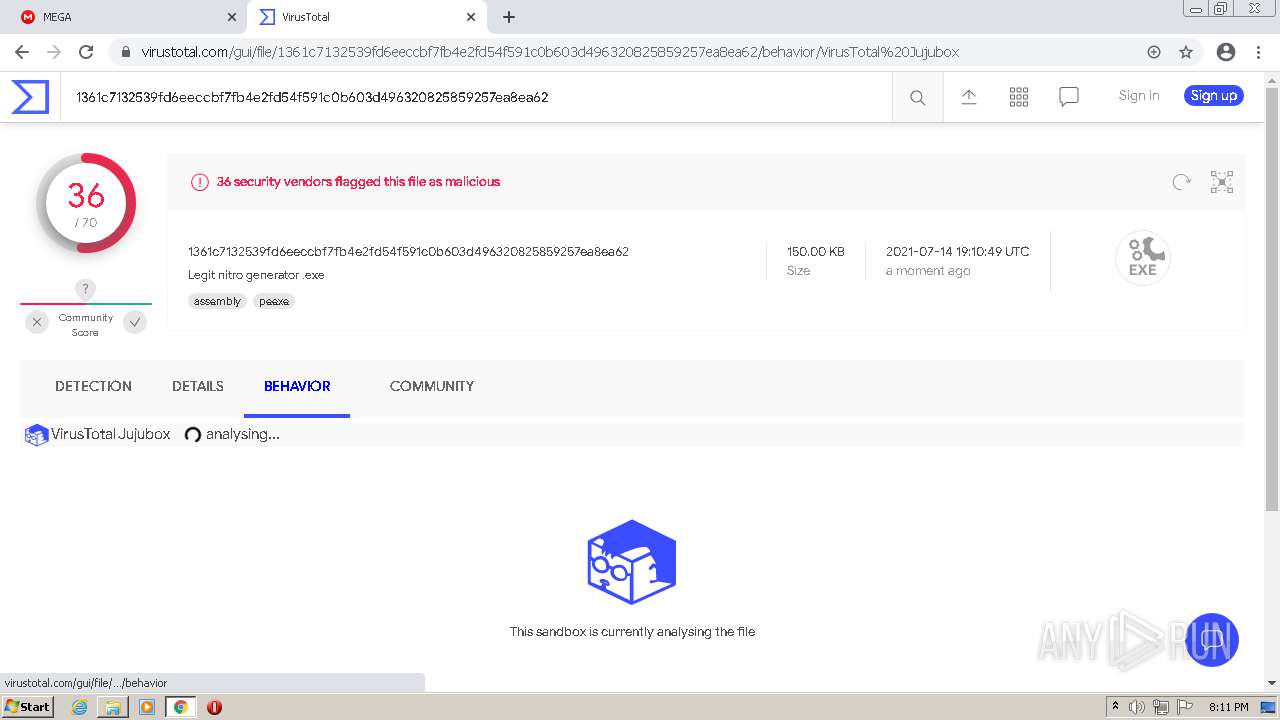1280x720 pixels.
Task: Click the 150.00 KB size value
Action: pyautogui.click(x=815, y=252)
